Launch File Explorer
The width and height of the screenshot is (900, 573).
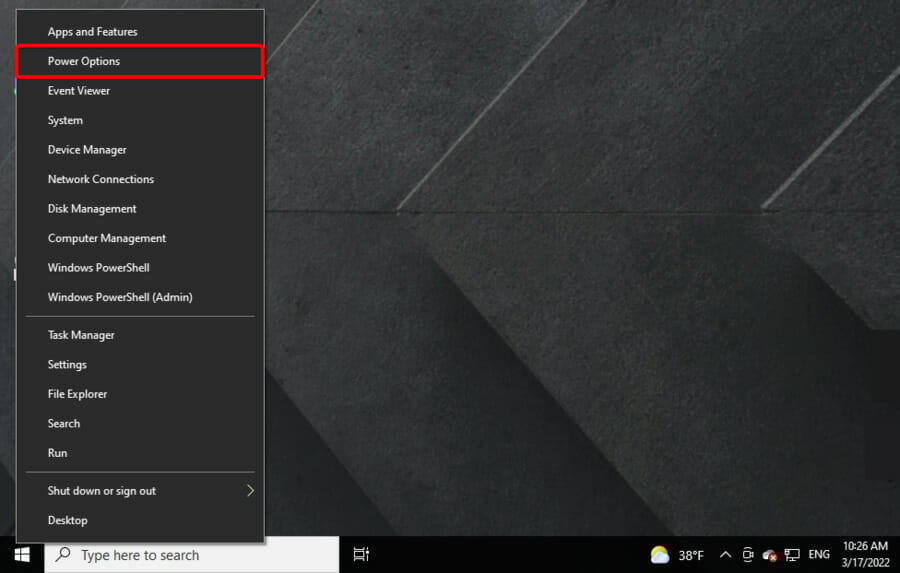pyautogui.click(x=140, y=394)
